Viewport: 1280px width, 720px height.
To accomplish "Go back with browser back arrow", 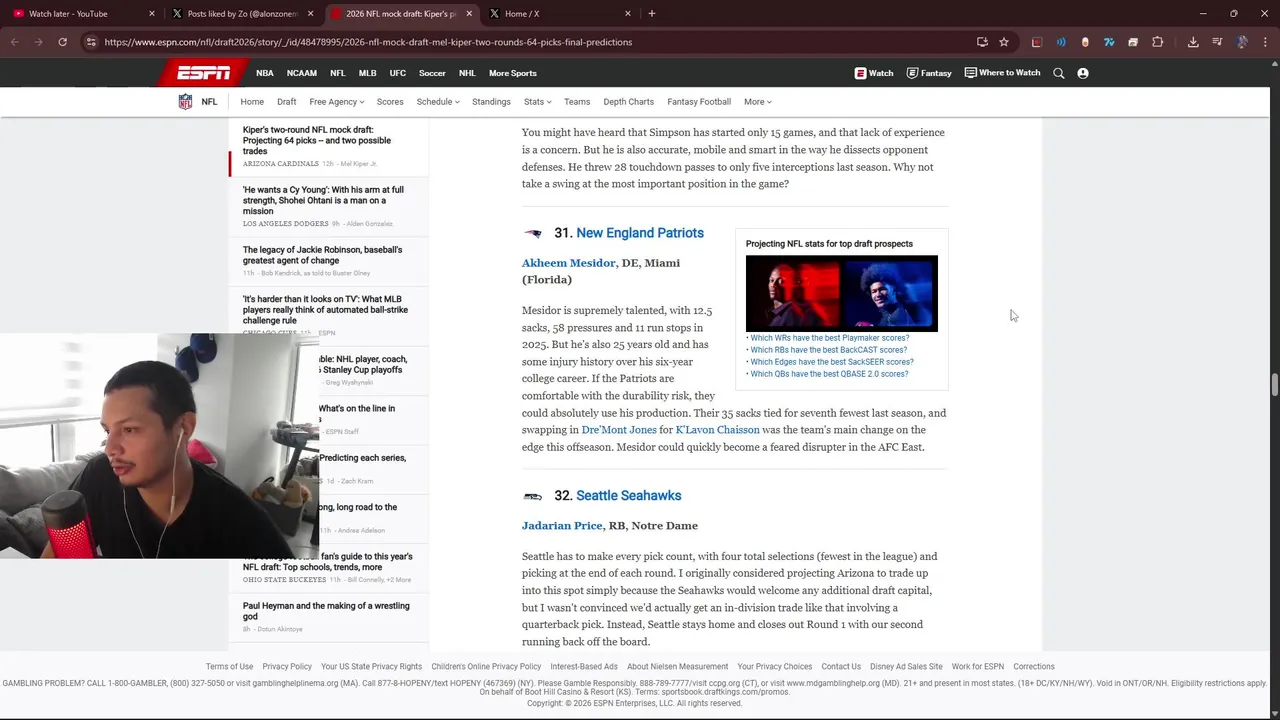I will [14, 42].
